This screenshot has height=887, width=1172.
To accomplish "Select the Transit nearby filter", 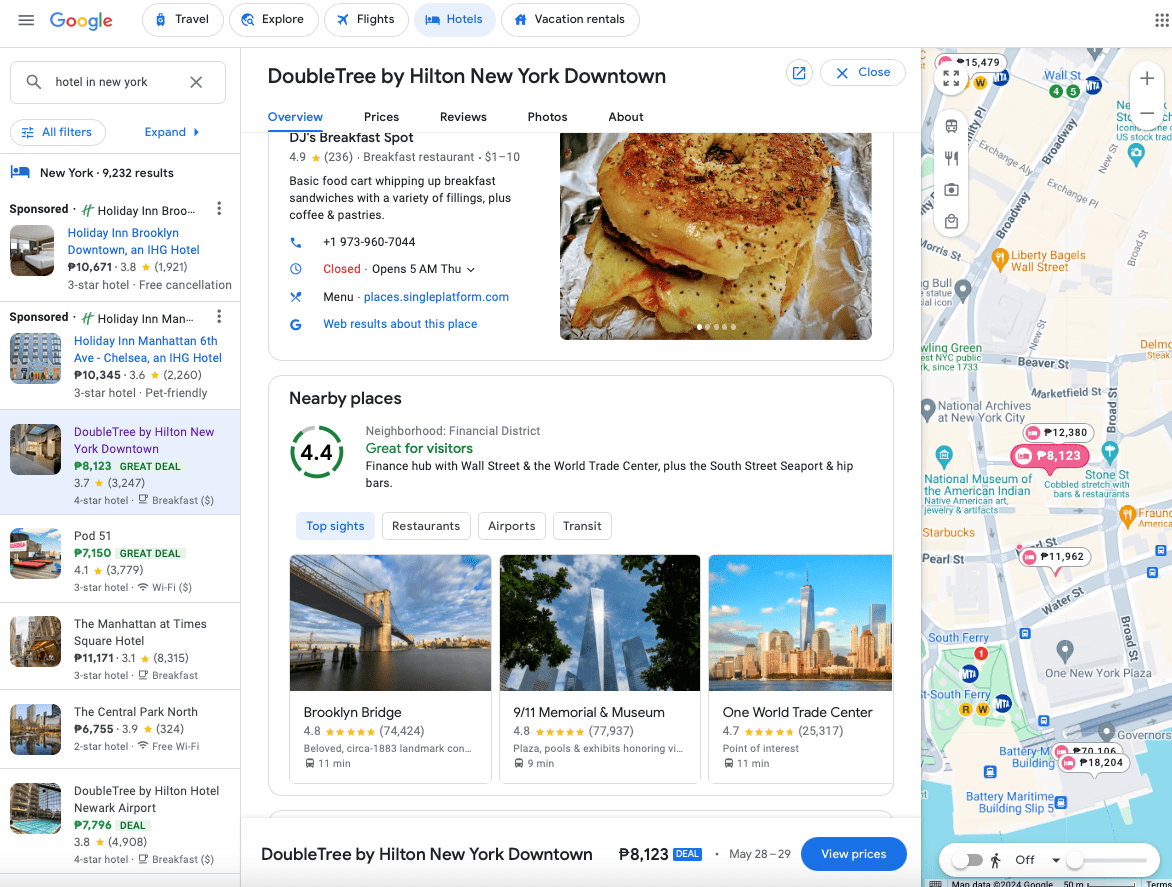I will [582, 526].
